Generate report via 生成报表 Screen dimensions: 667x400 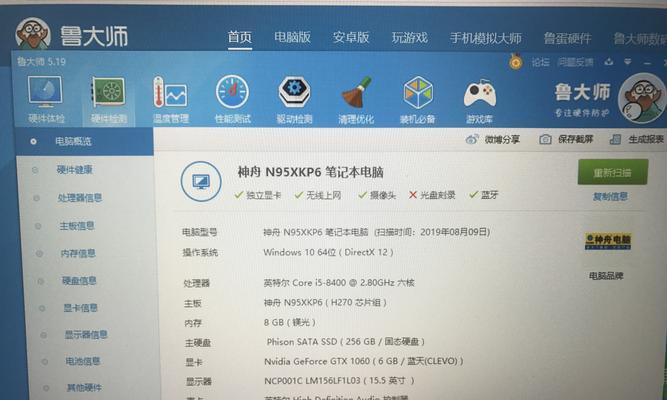pos(637,139)
